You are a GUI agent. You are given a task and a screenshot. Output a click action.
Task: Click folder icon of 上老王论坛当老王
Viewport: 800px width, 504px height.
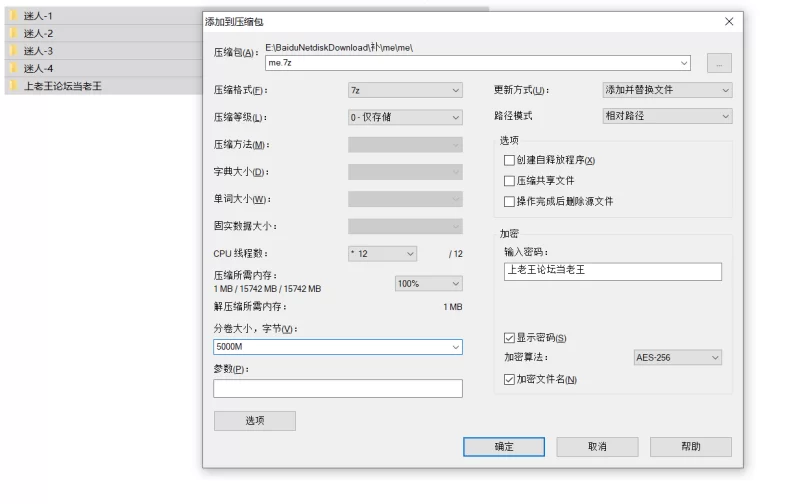point(14,85)
